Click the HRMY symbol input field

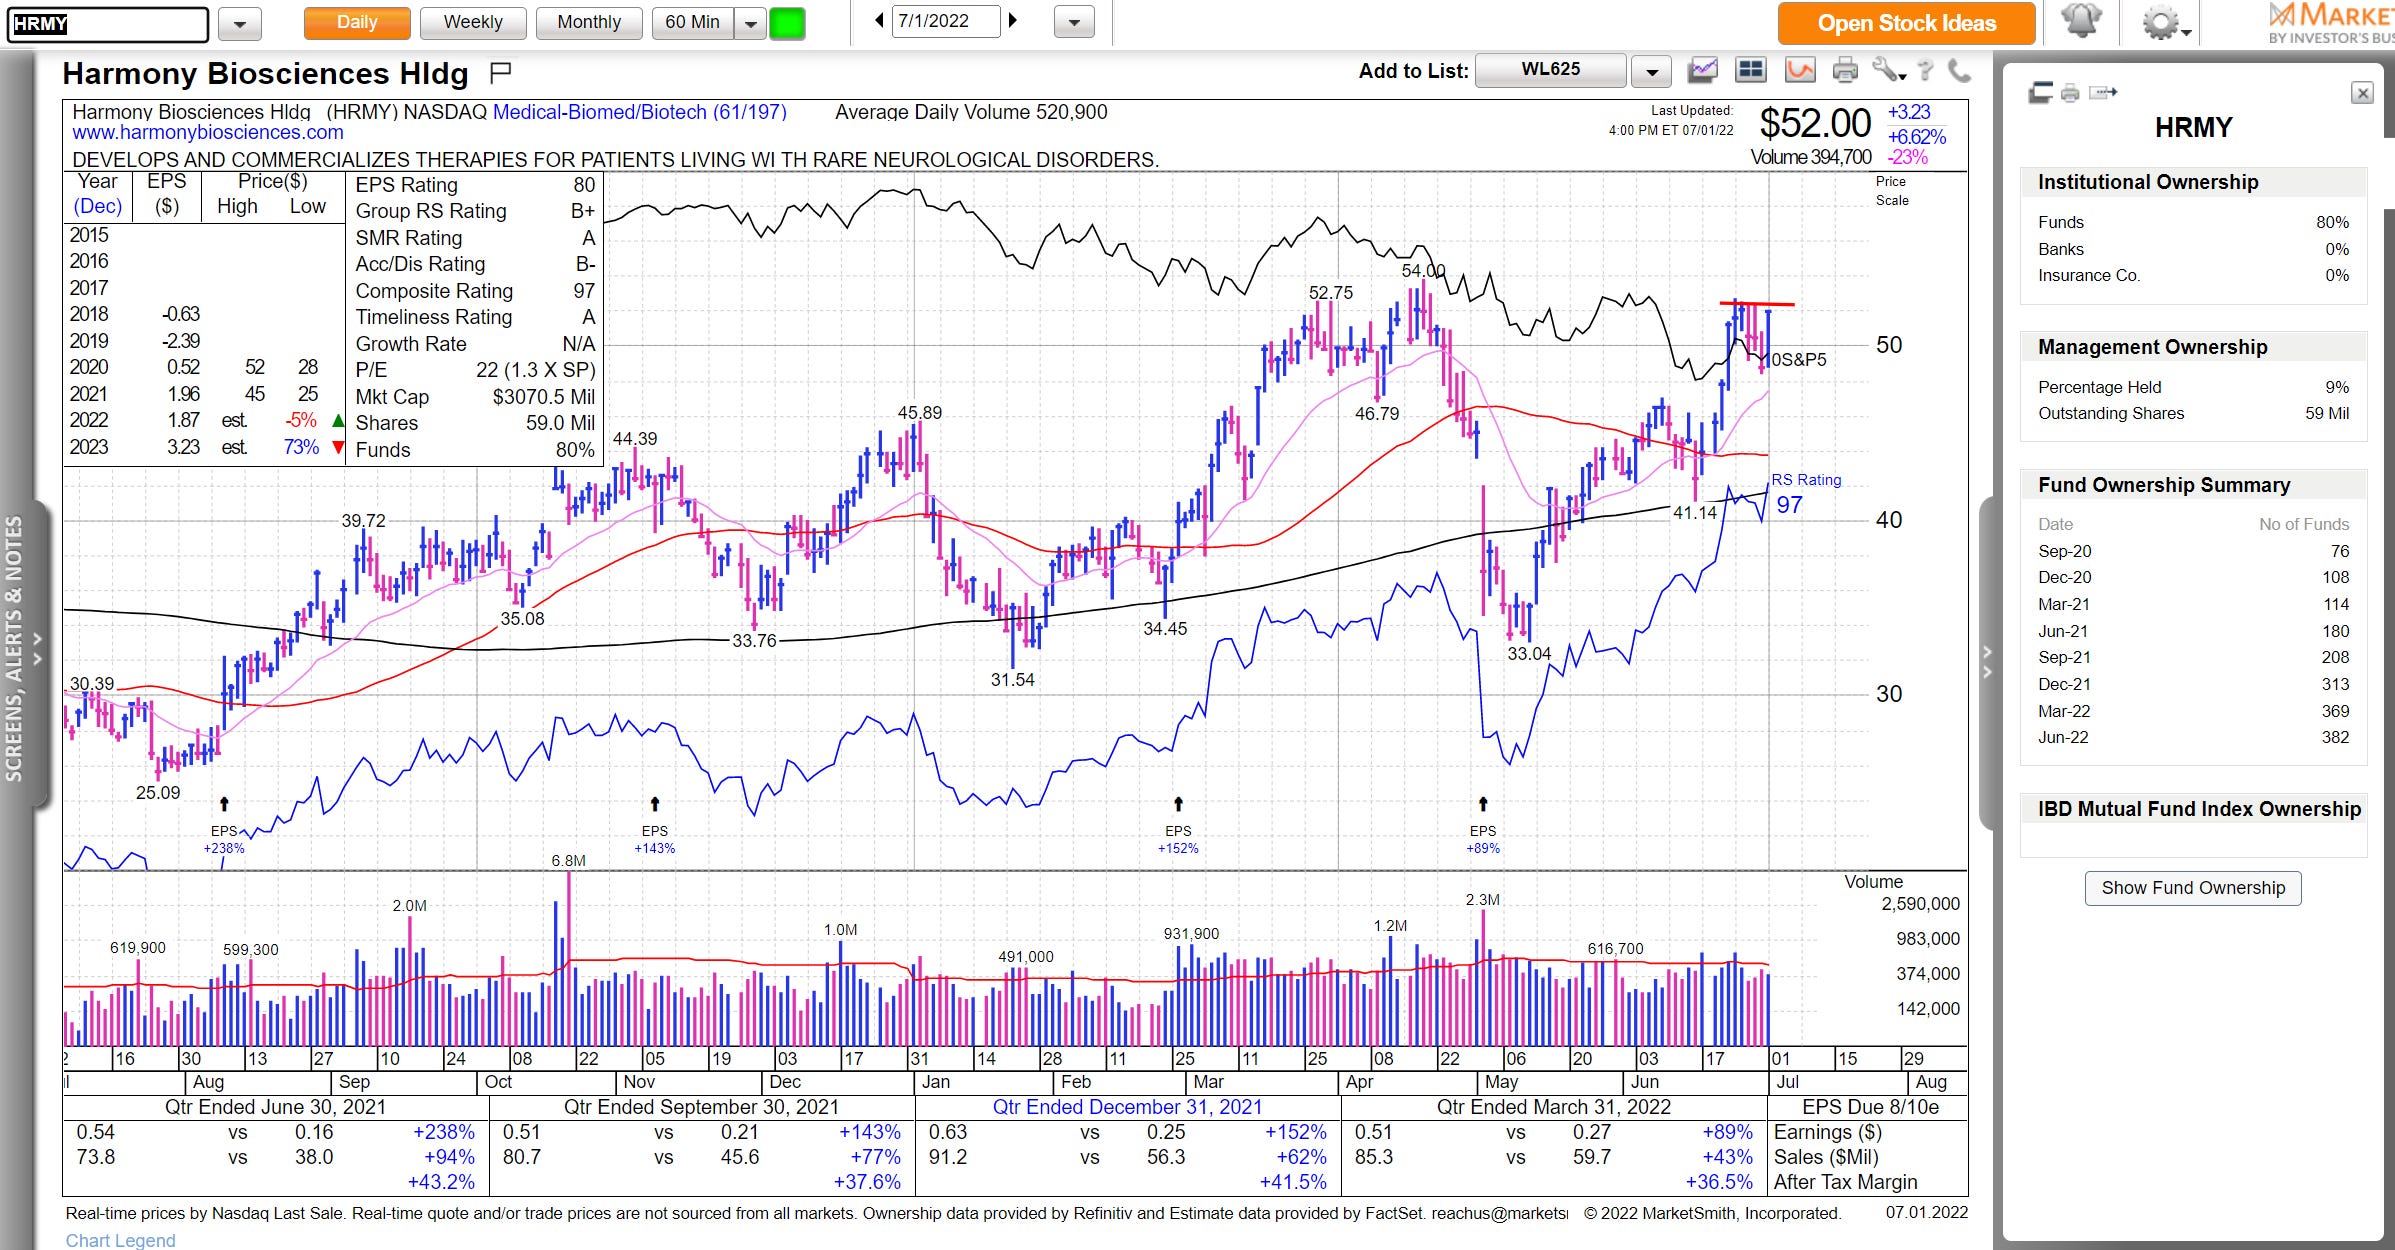(108, 24)
